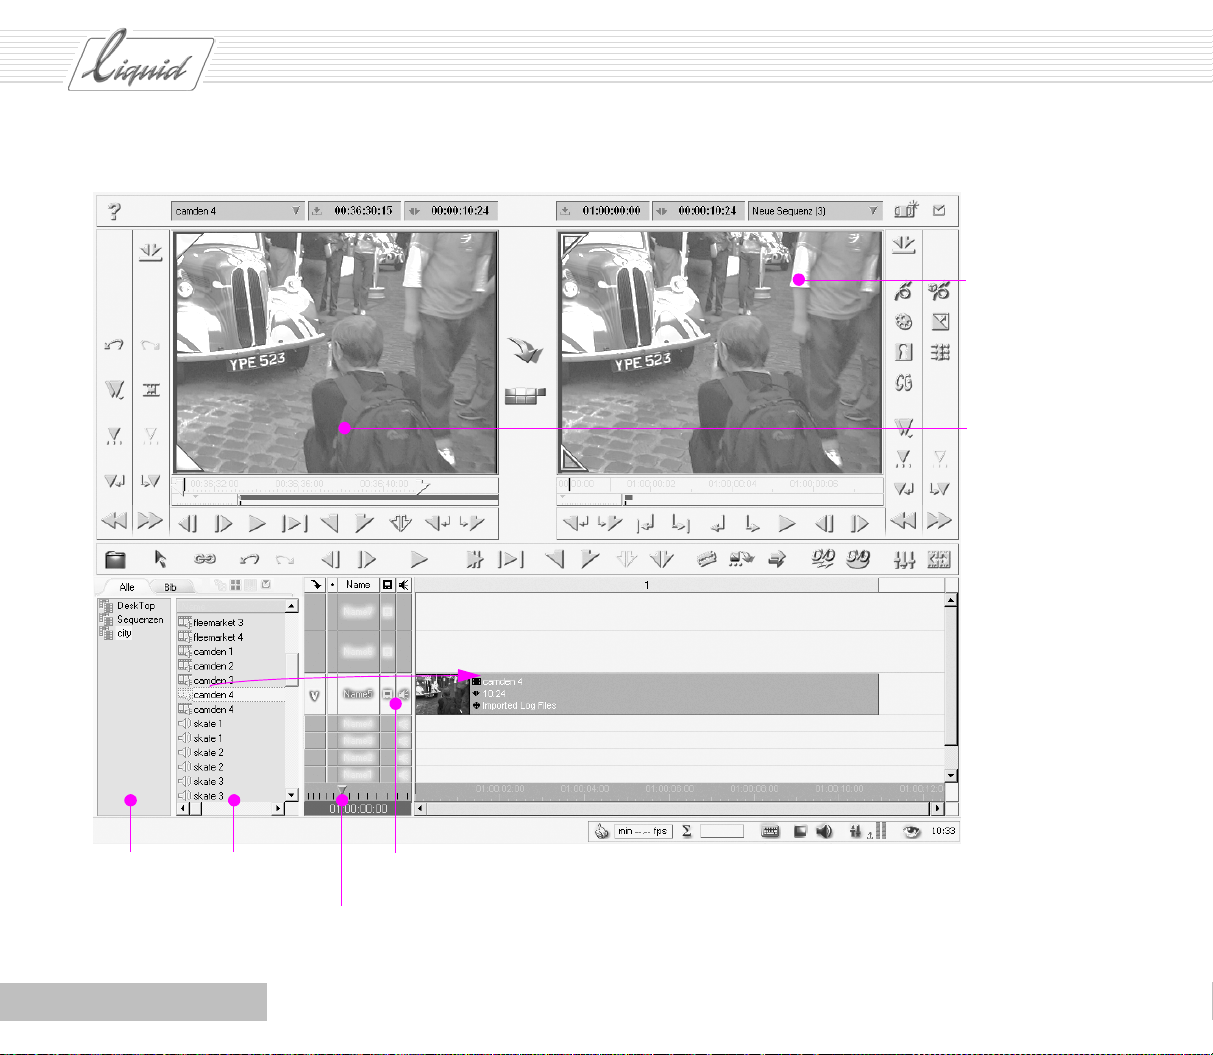The image size is (1213, 1055).
Task: Click the timeline vertical scrollbar down arrow
Action: [x=952, y=775]
